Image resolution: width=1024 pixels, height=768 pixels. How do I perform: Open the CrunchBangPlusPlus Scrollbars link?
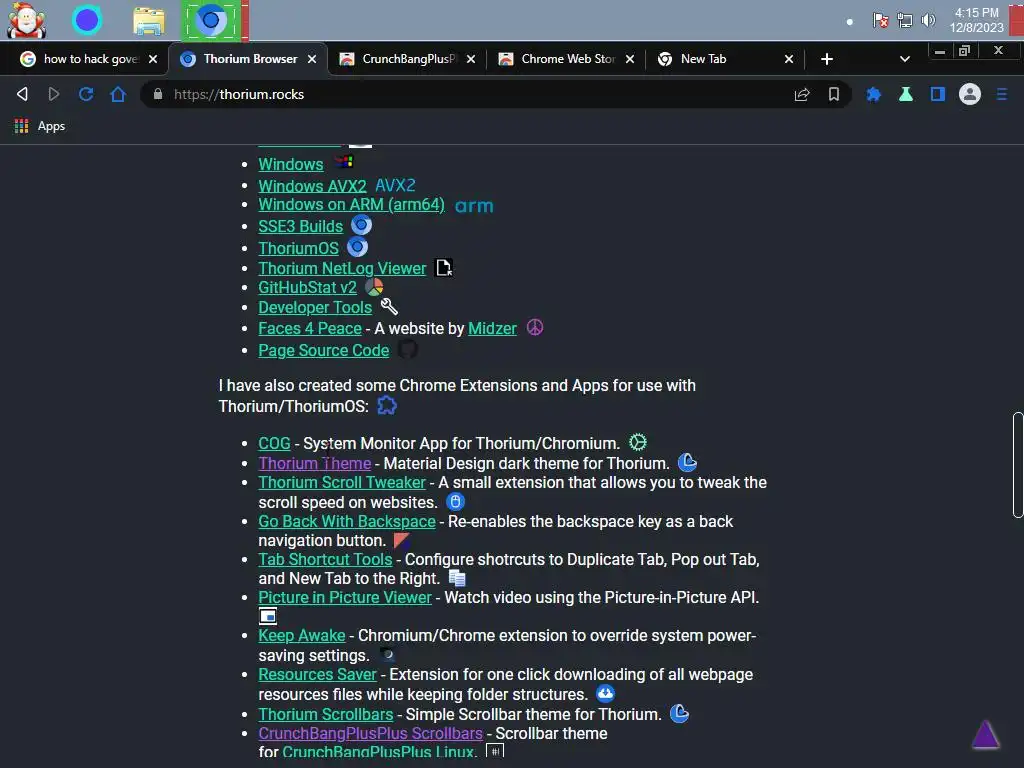pos(370,733)
